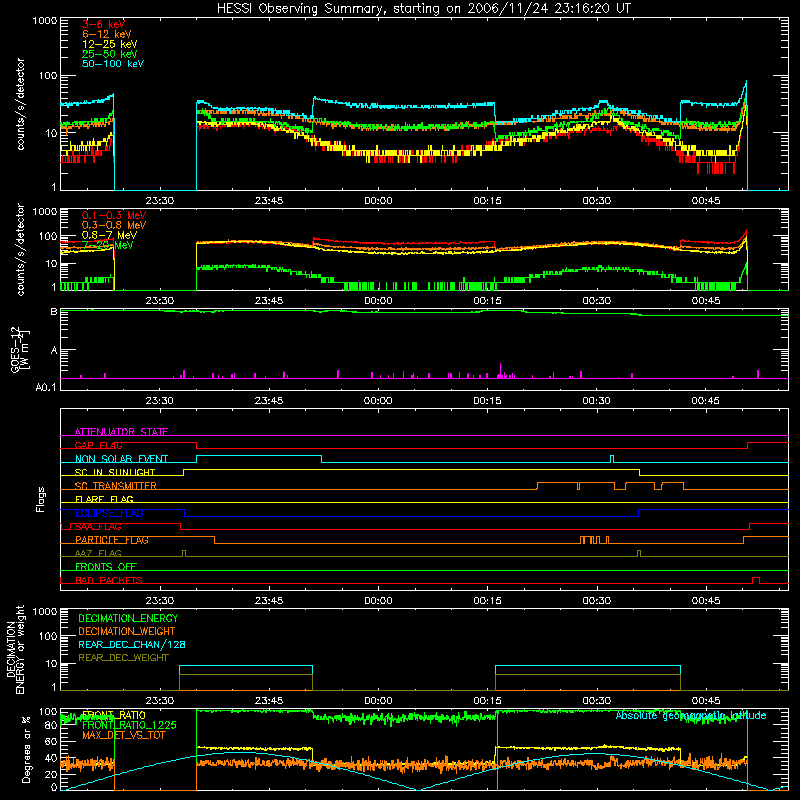This screenshot has height=800, width=800.
Task: Click the BAD_PACKETS flag label
Action: coord(109,580)
